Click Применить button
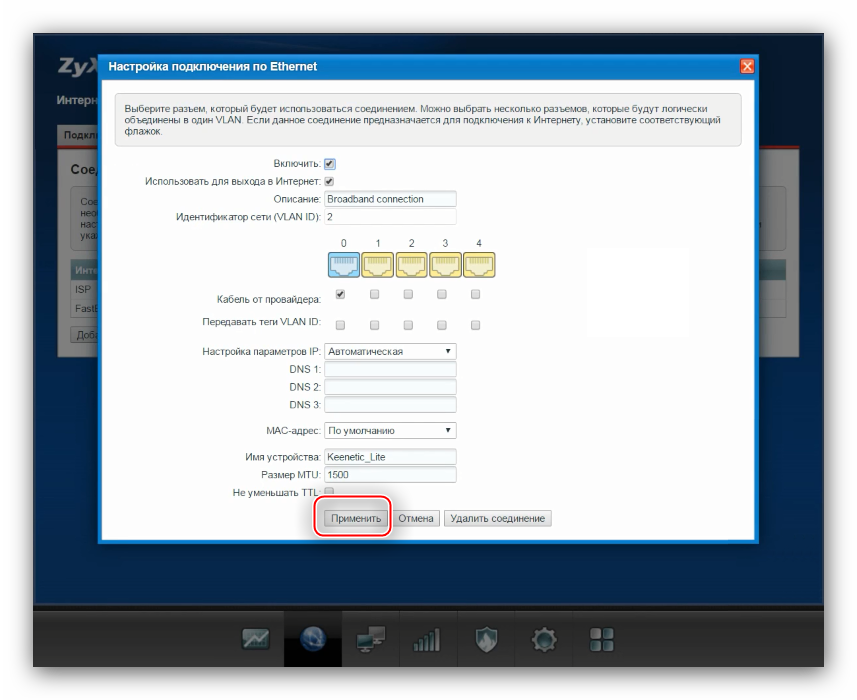 click(x=356, y=519)
